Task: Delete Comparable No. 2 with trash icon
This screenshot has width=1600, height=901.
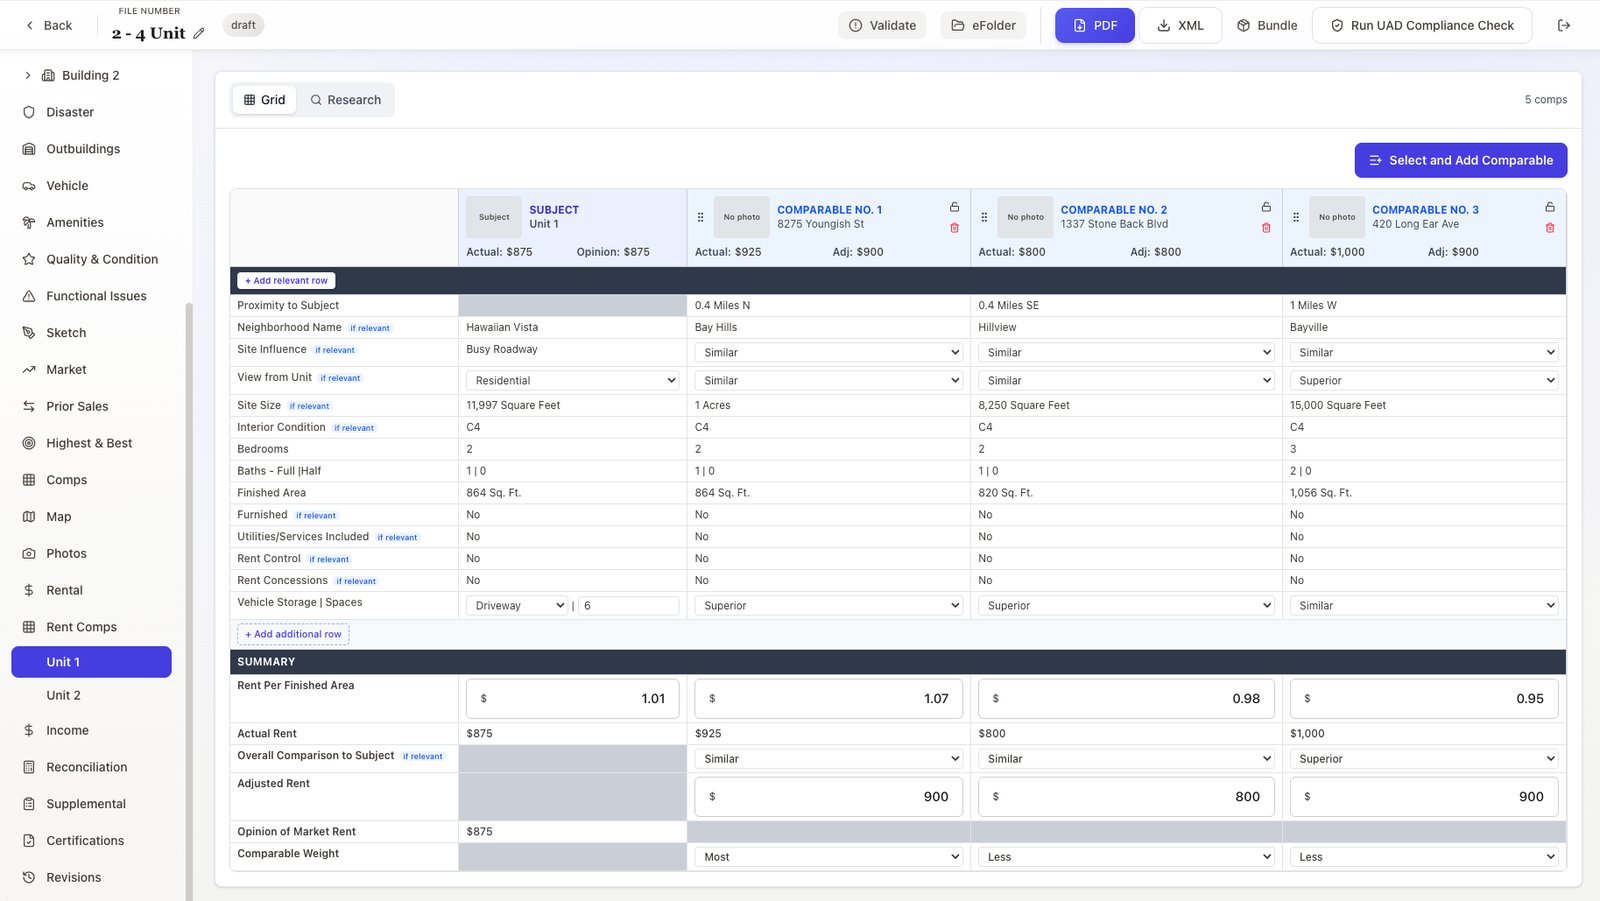Action: click(1266, 228)
